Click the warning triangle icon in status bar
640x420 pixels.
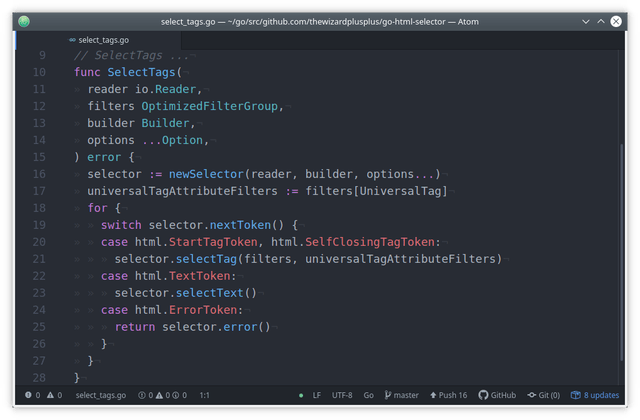coord(50,395)
